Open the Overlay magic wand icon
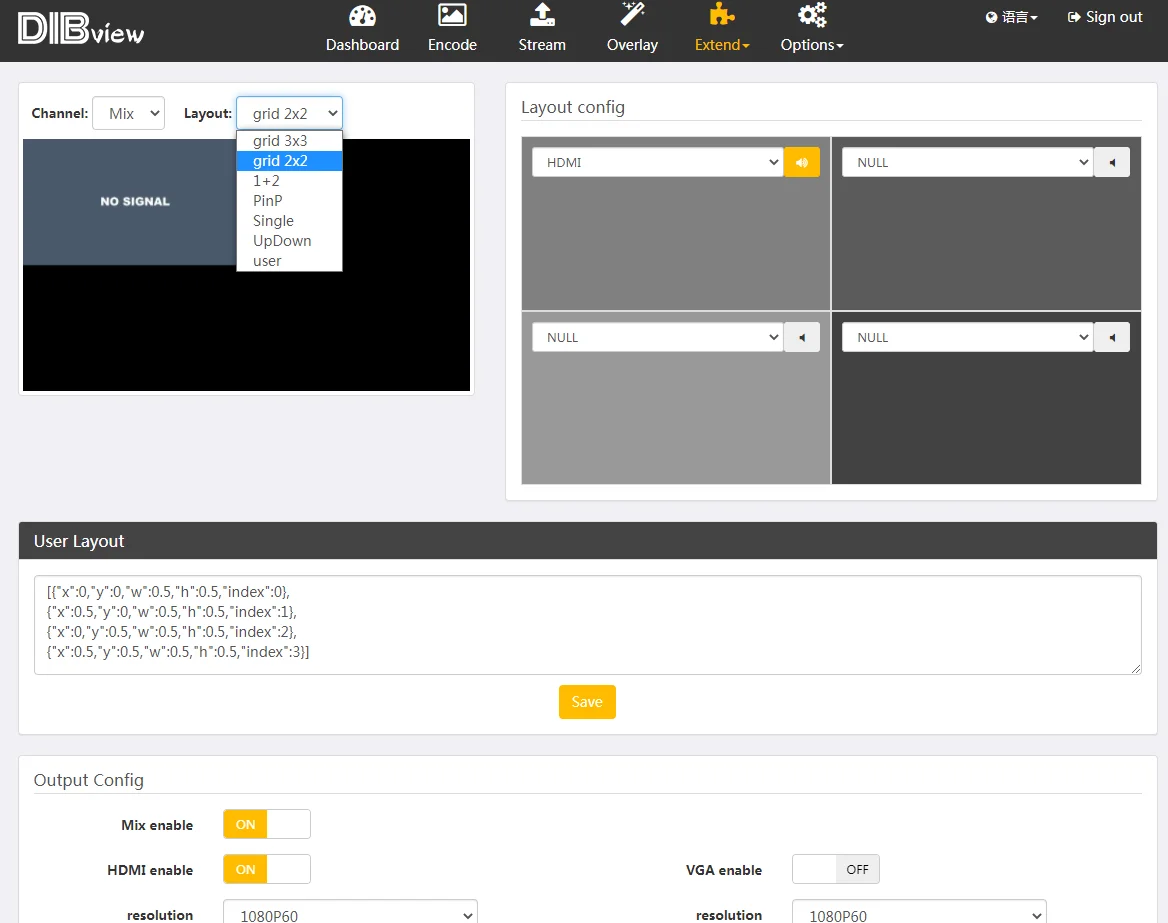The width and height of the screenshot is (1168, 923). coord(632,14)
